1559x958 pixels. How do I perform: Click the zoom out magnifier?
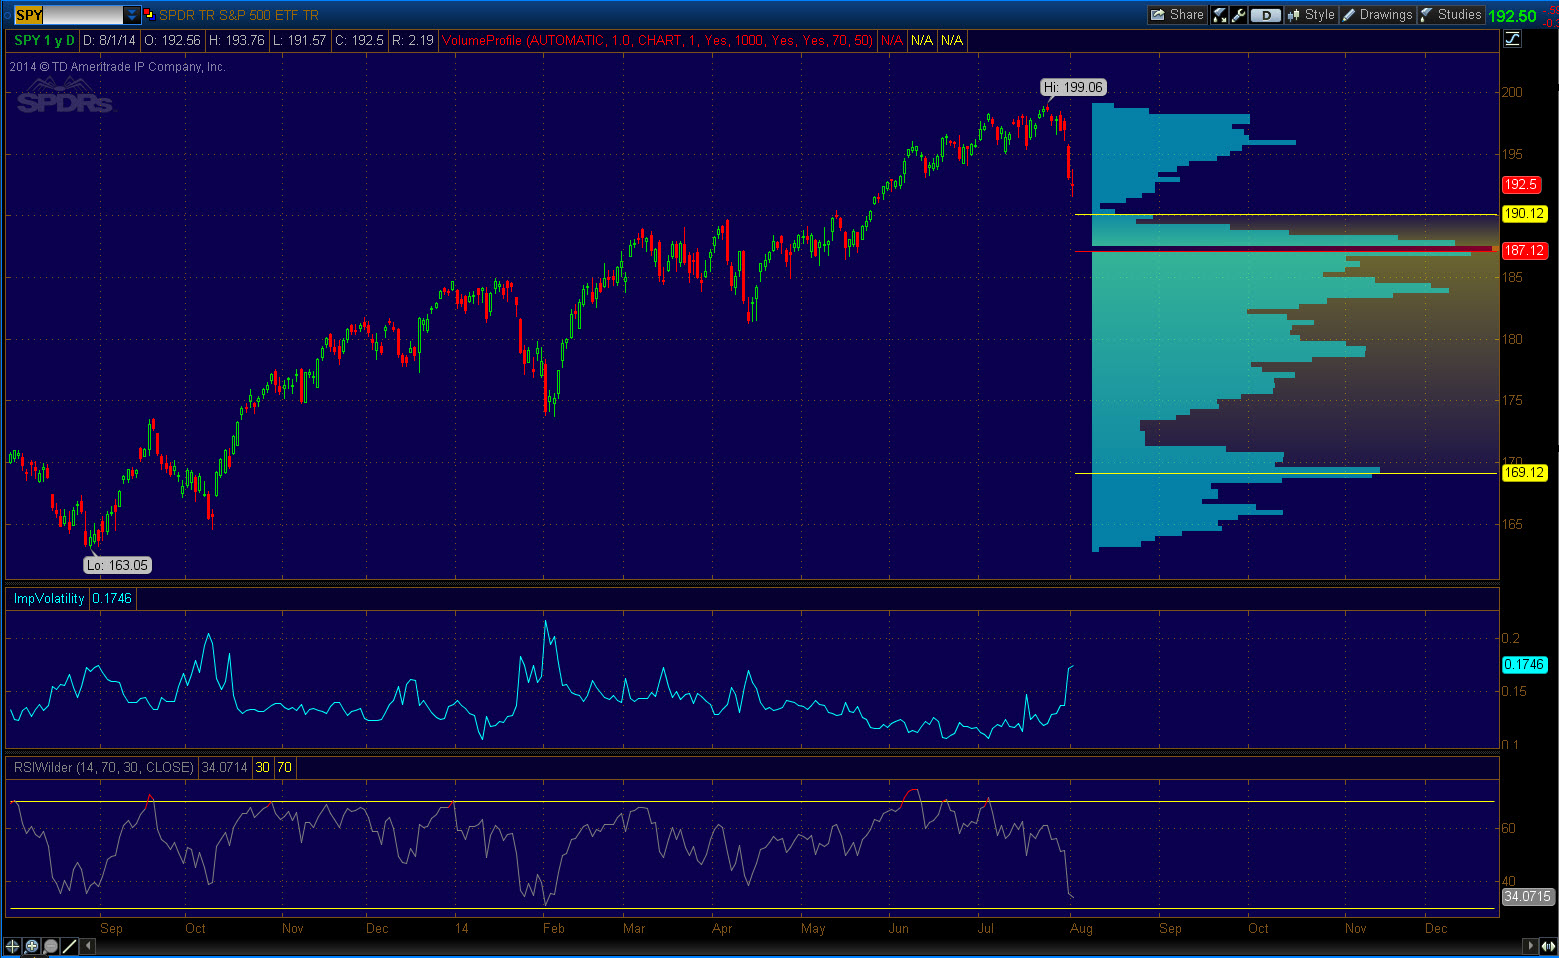[50, 946]
